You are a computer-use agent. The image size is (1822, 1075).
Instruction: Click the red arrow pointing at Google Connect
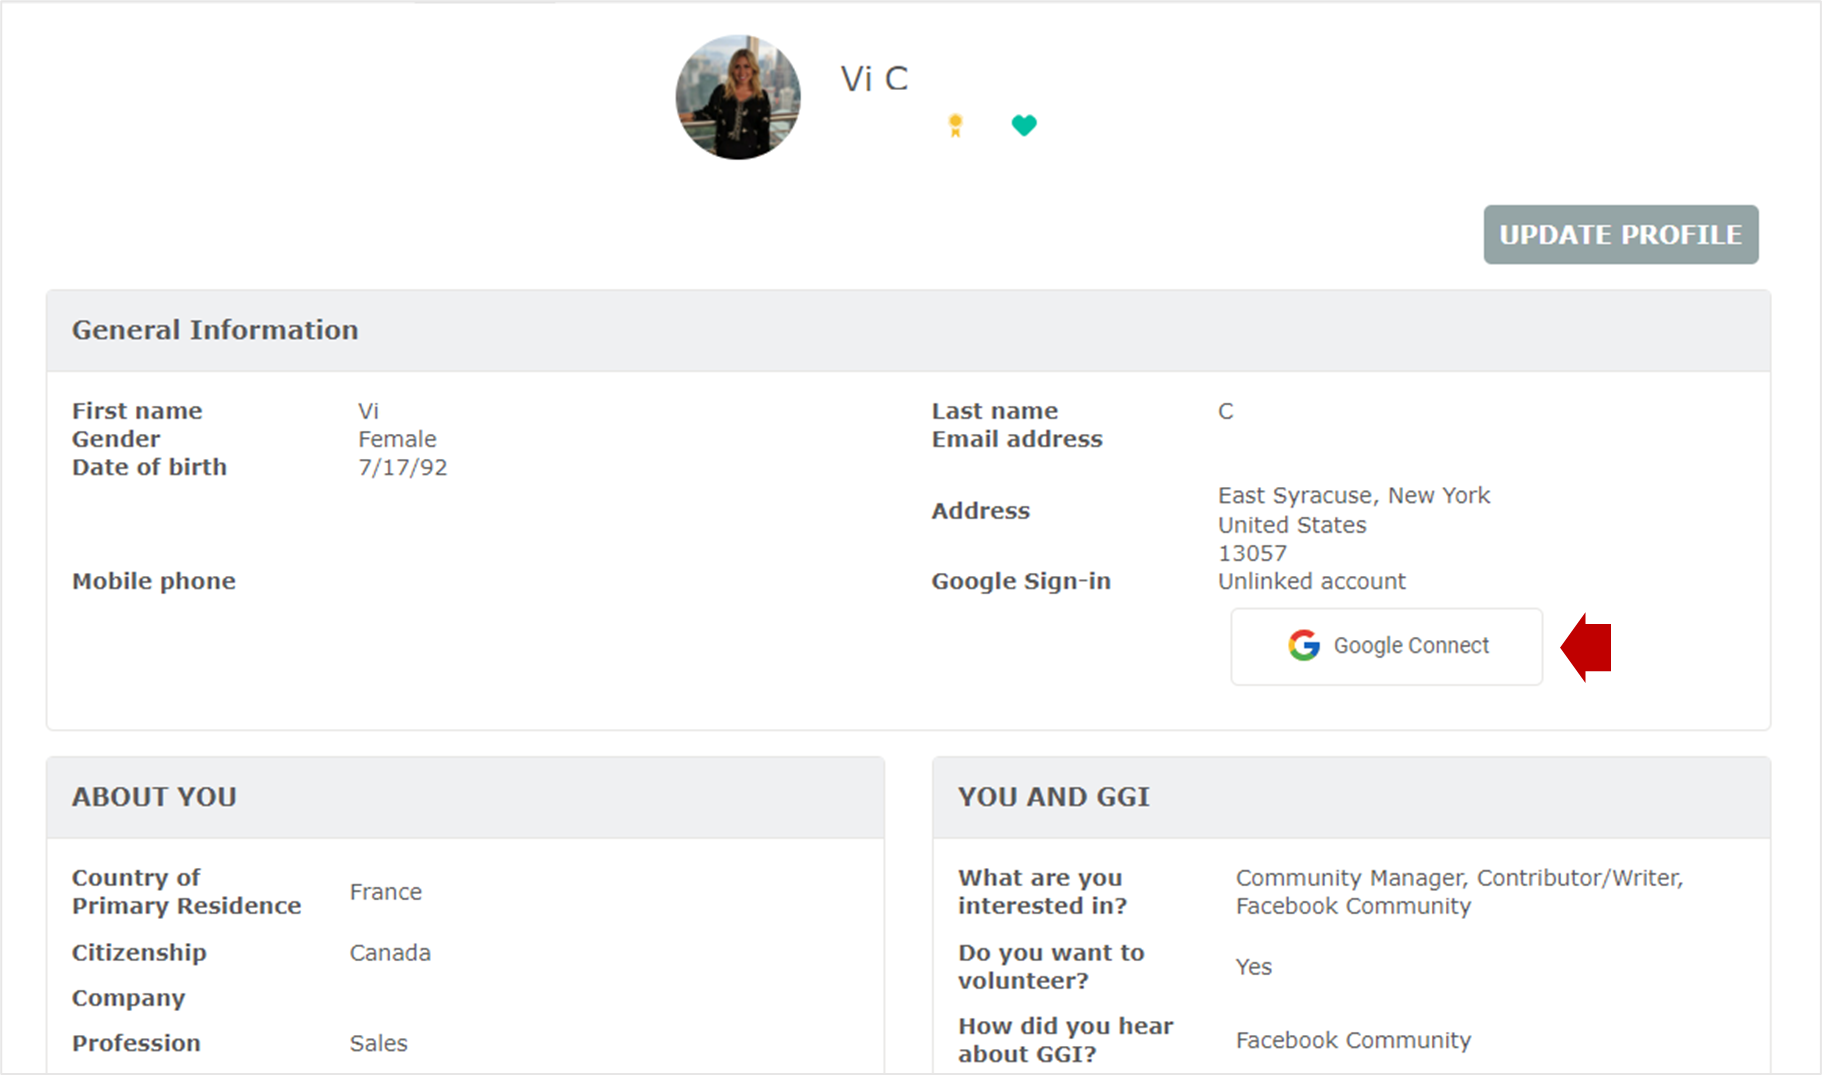(1587, 647)
